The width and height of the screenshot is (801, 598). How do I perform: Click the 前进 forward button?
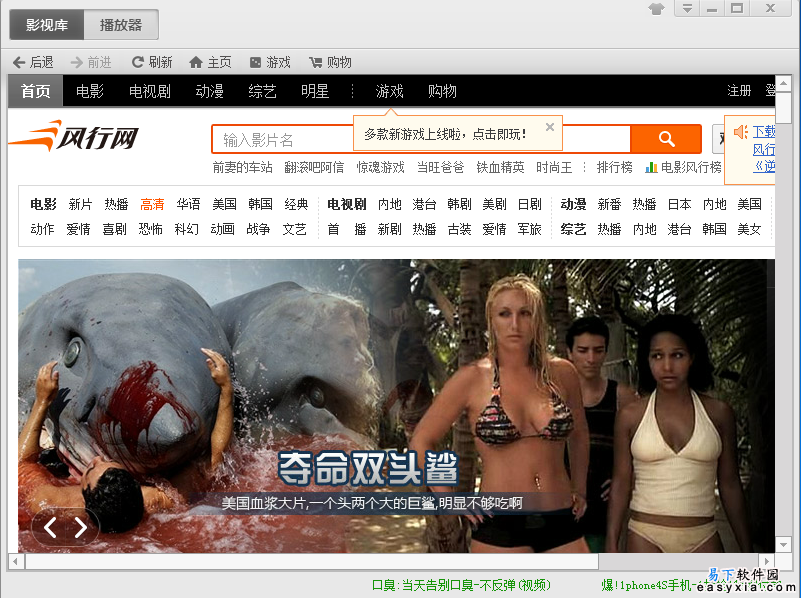(91, 62)
